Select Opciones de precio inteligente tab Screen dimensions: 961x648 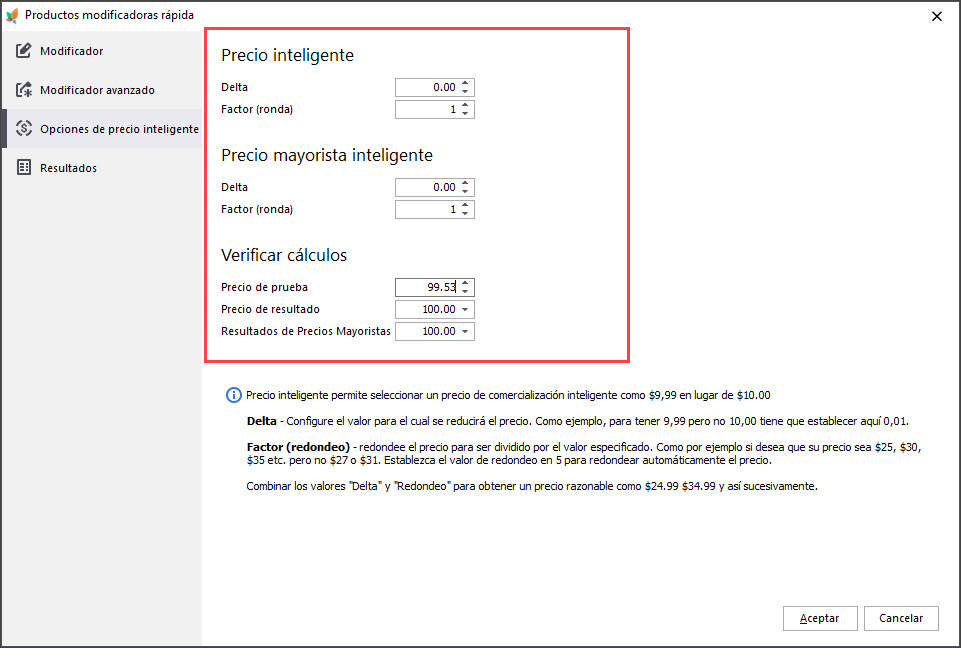102,129
